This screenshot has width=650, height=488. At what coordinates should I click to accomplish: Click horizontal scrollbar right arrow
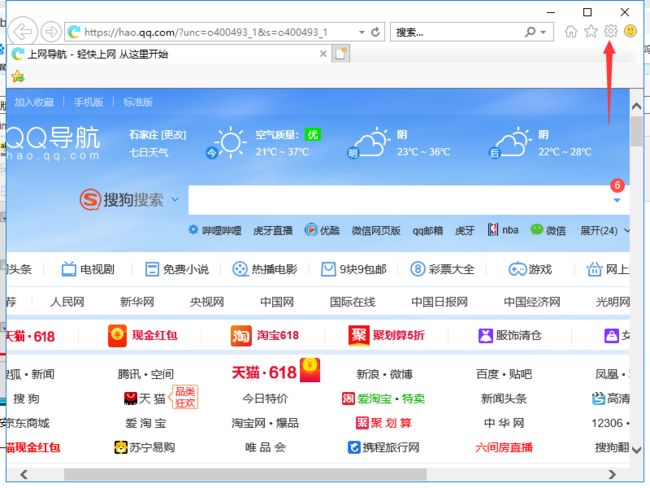pos(612,474)
